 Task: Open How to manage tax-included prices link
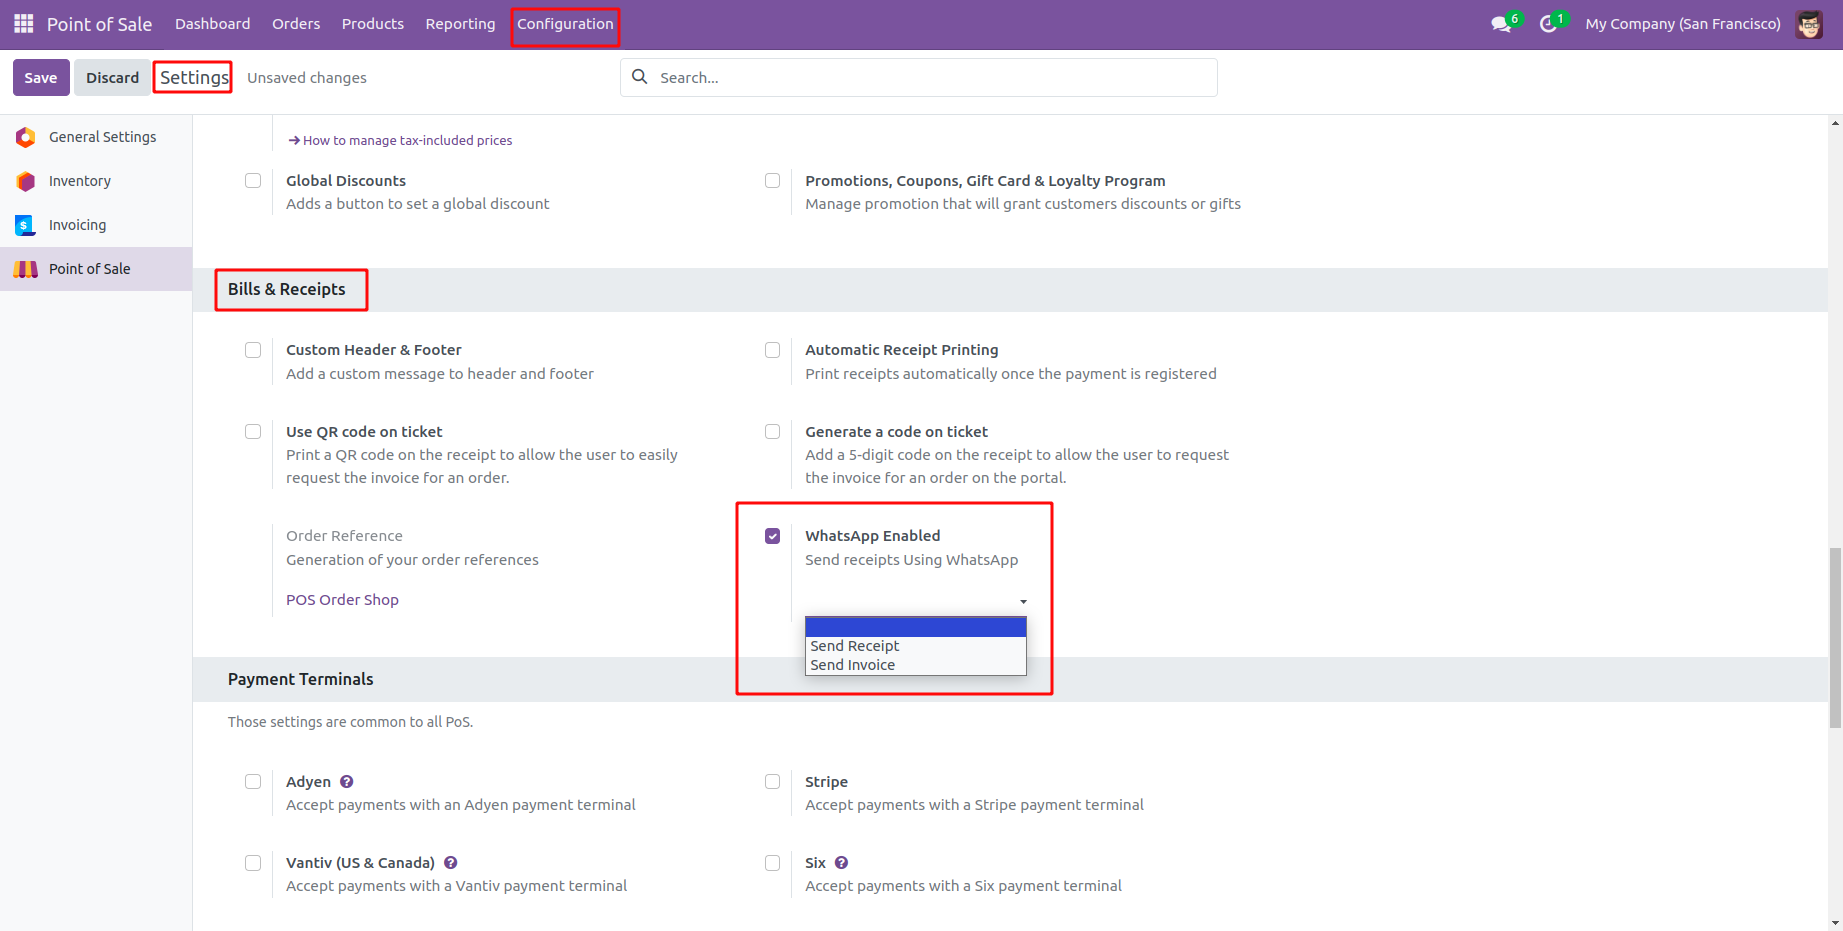[x=400, y=141]
